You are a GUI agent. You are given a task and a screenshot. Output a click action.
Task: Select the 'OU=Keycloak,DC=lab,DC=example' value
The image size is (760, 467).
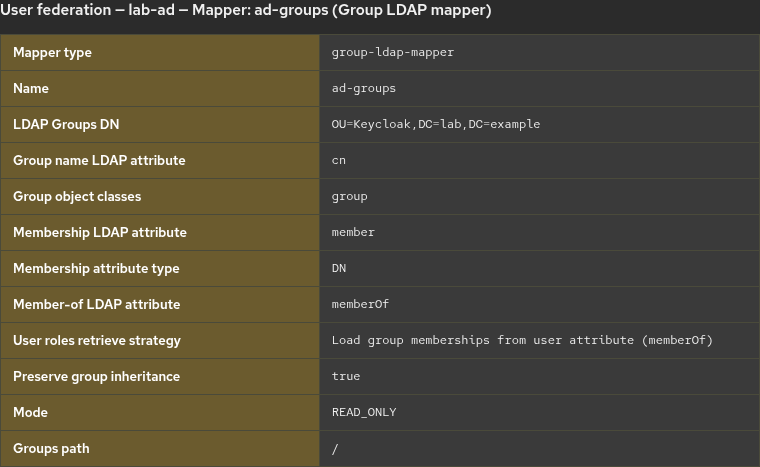click(x=436, y=125)
